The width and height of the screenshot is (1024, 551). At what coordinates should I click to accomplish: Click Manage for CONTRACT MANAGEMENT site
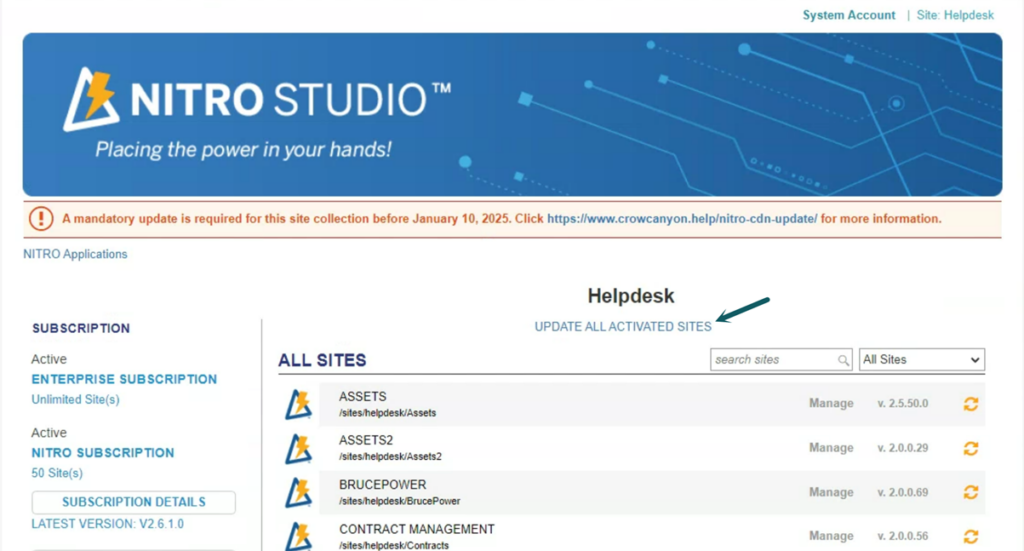[x=831, y=536]
